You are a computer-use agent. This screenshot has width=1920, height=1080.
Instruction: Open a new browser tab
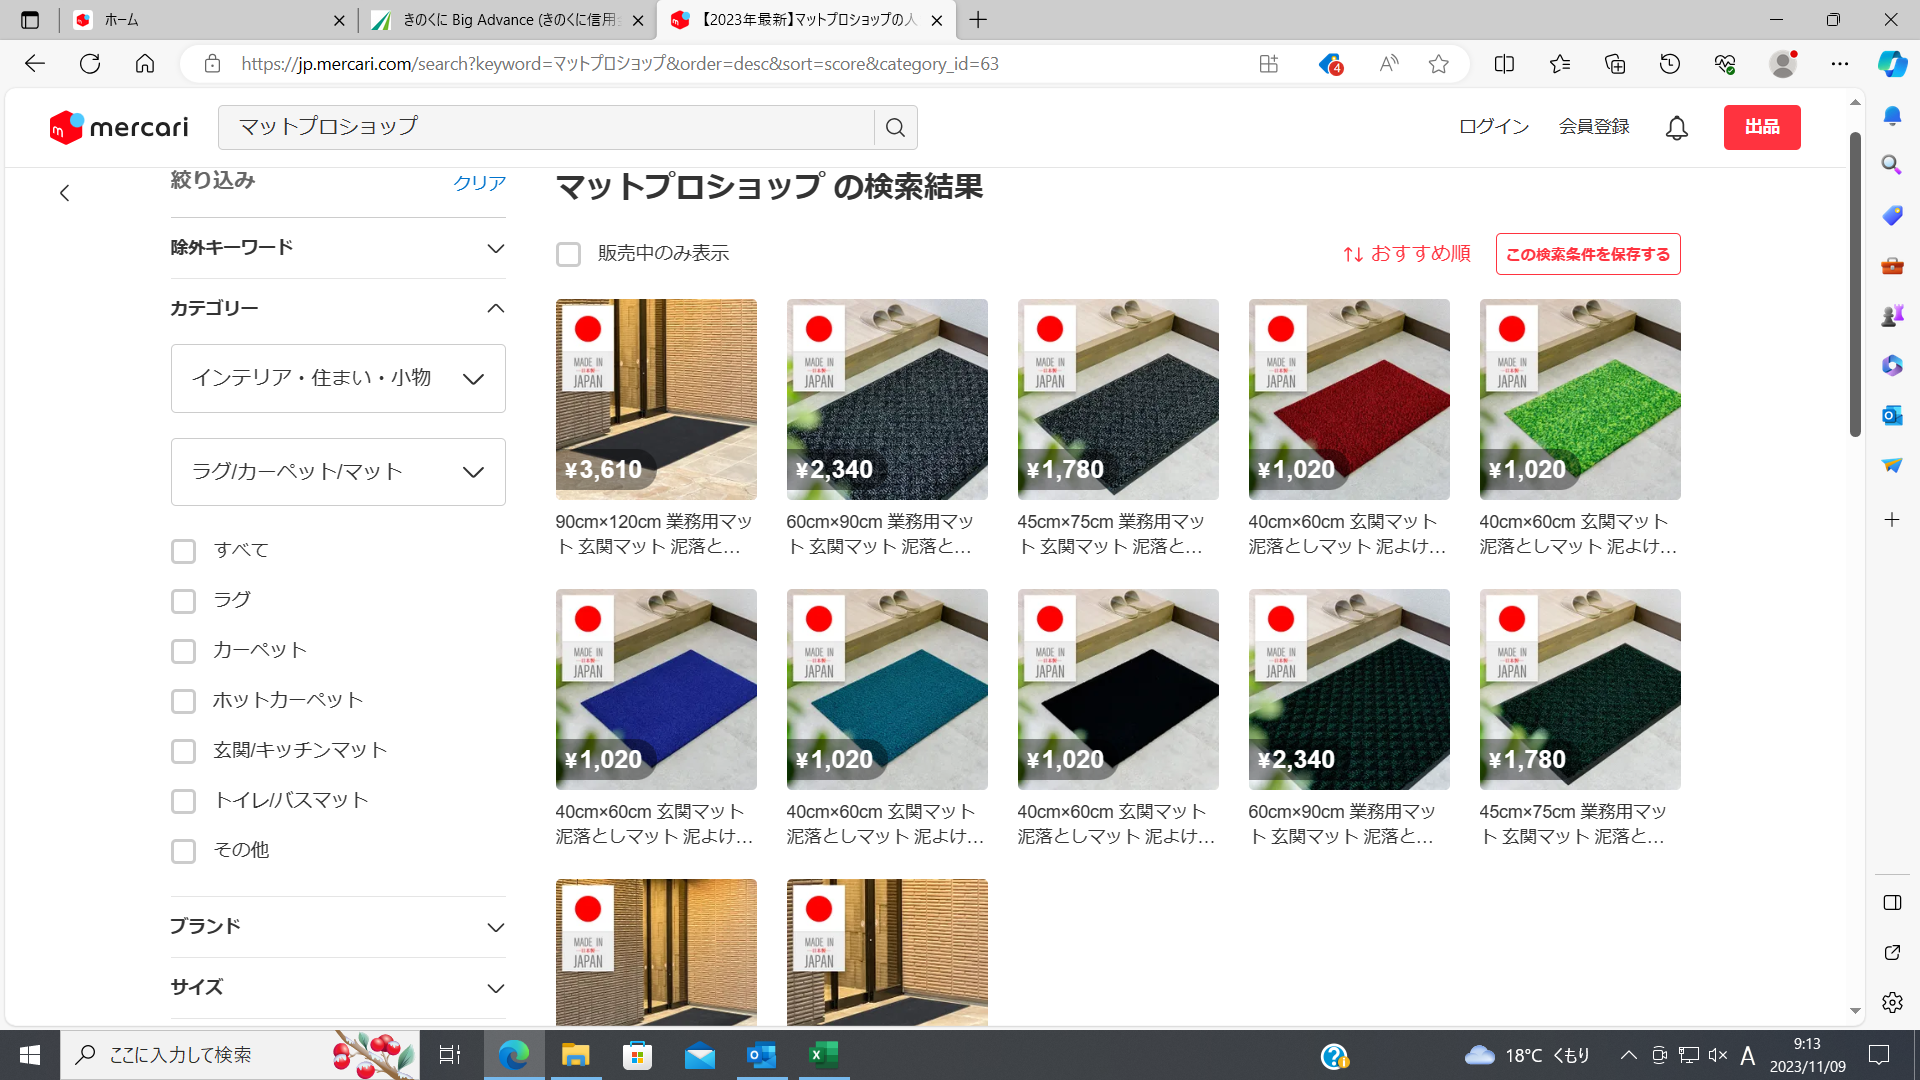tap(978, 20)
